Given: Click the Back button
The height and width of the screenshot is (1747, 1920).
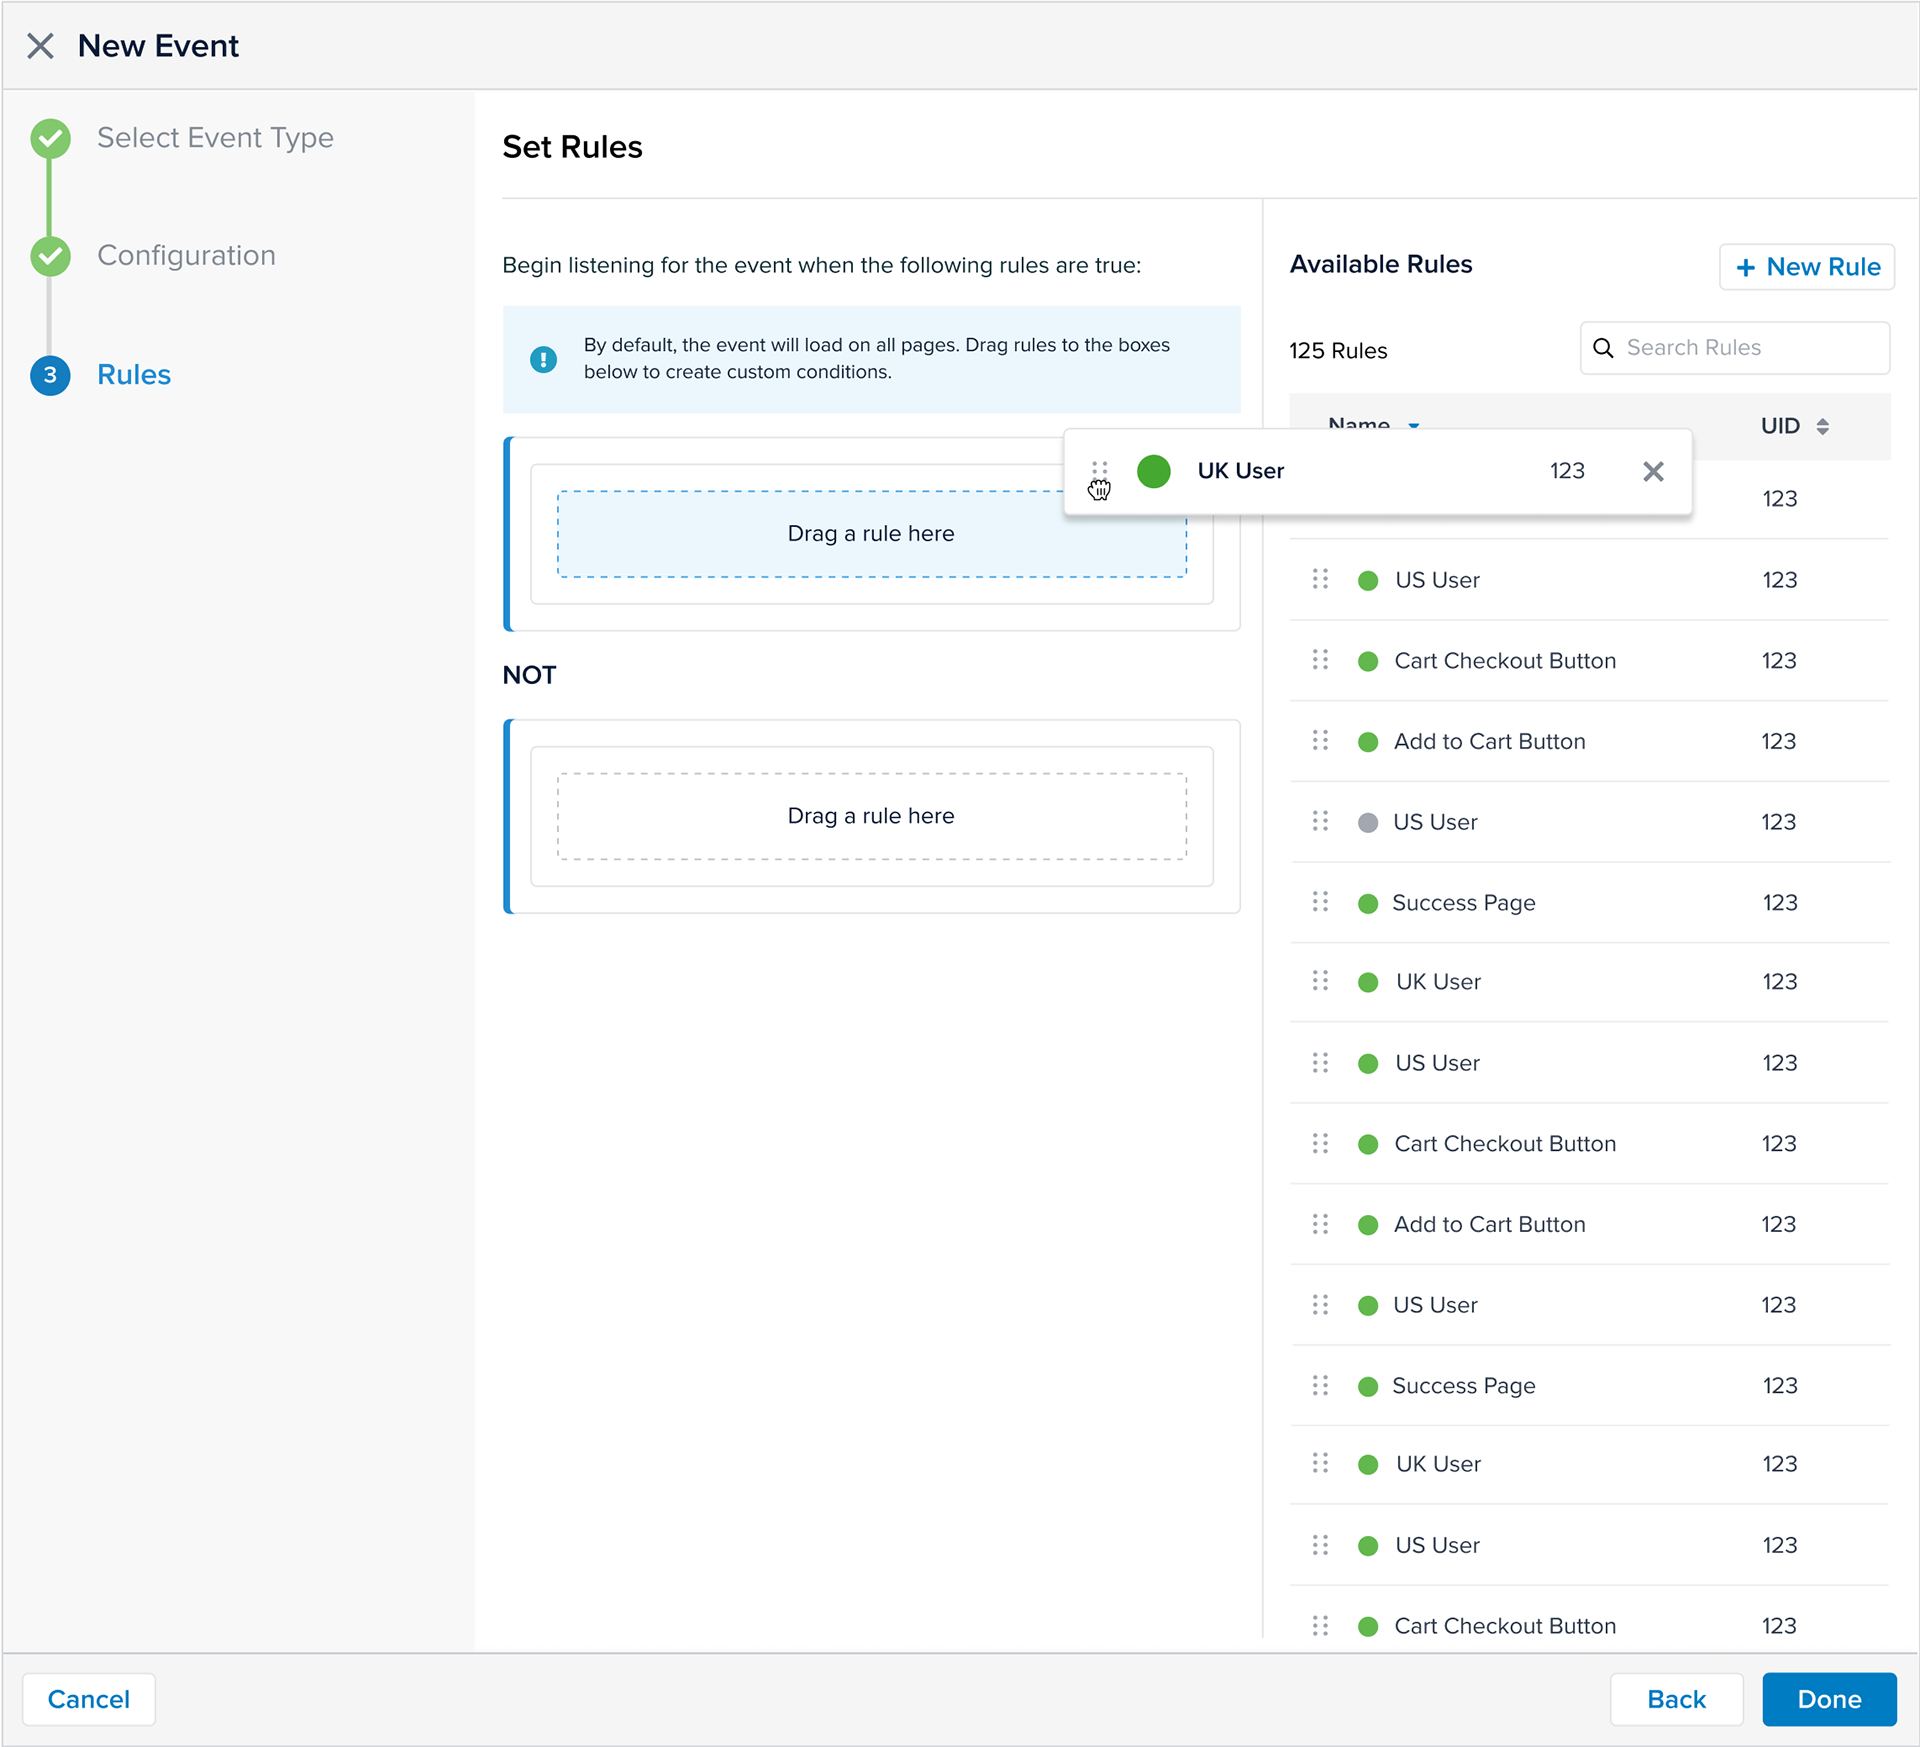Looking at the screenshot, I should click(1677, 1700).
